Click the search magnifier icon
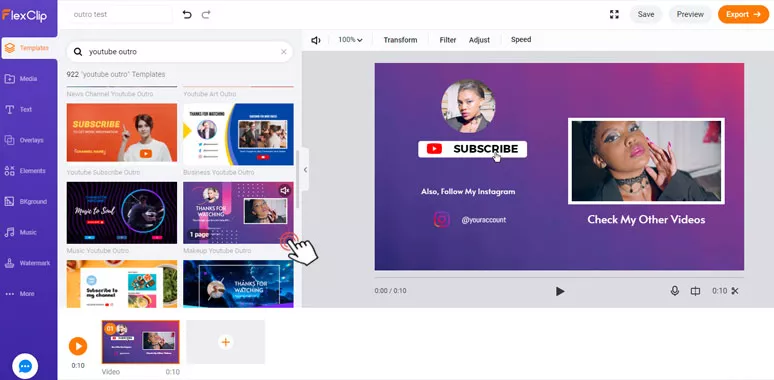774x380 pixels. click(x=78, y=52)
